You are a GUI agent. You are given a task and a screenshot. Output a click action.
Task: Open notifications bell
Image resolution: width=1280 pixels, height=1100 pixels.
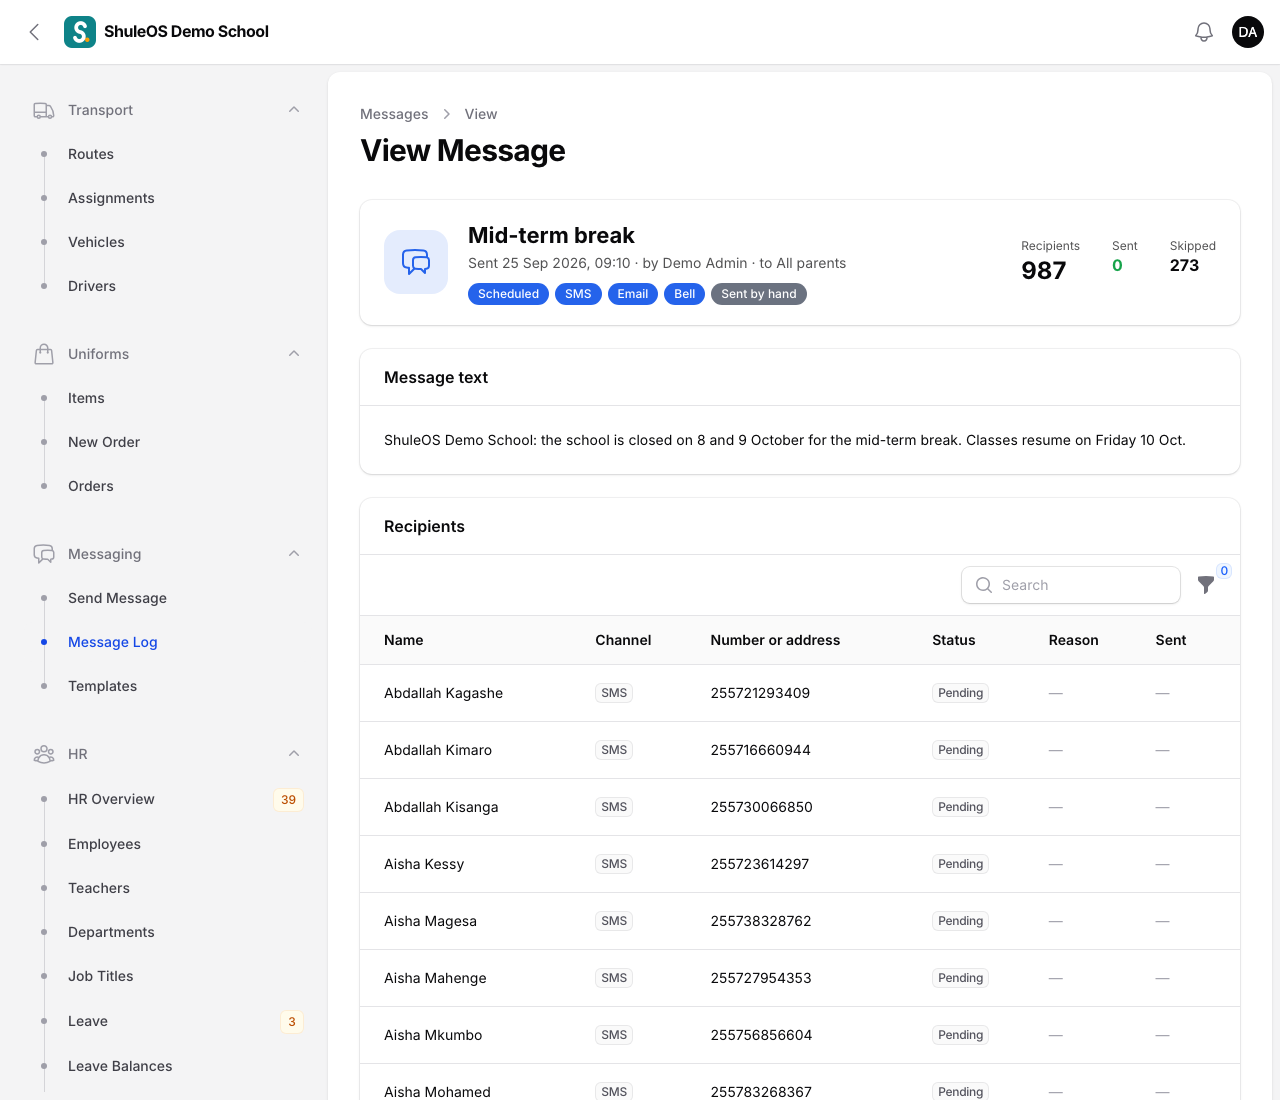coord(1204,32)
